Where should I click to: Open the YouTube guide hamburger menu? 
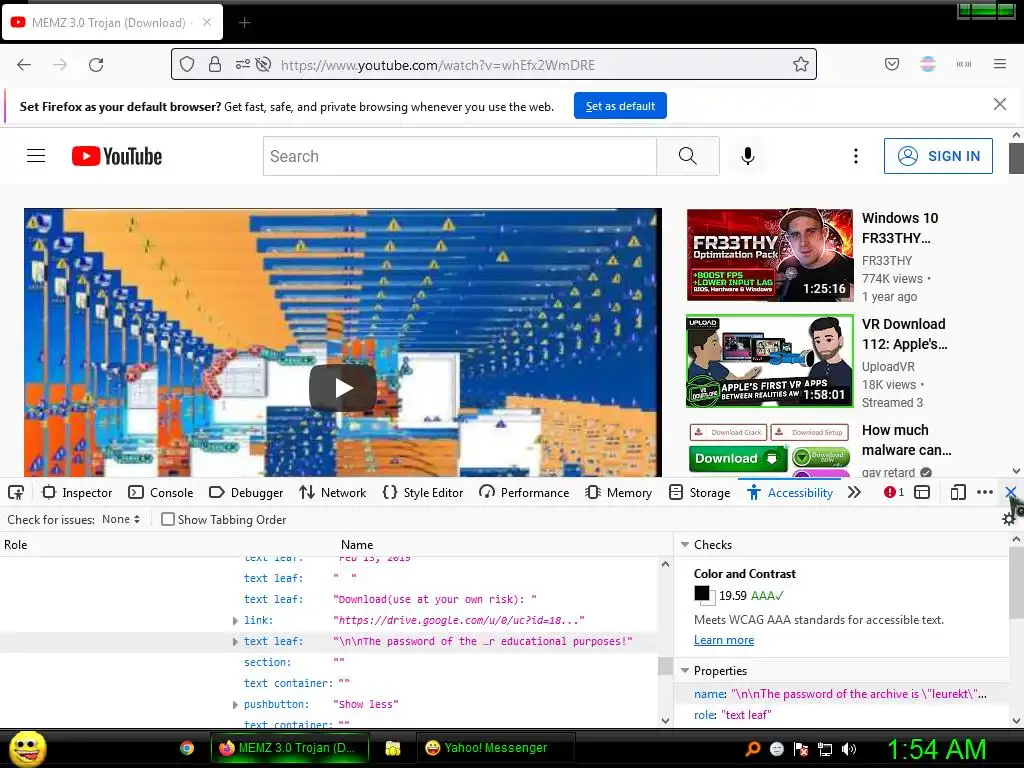coord(36,155)
